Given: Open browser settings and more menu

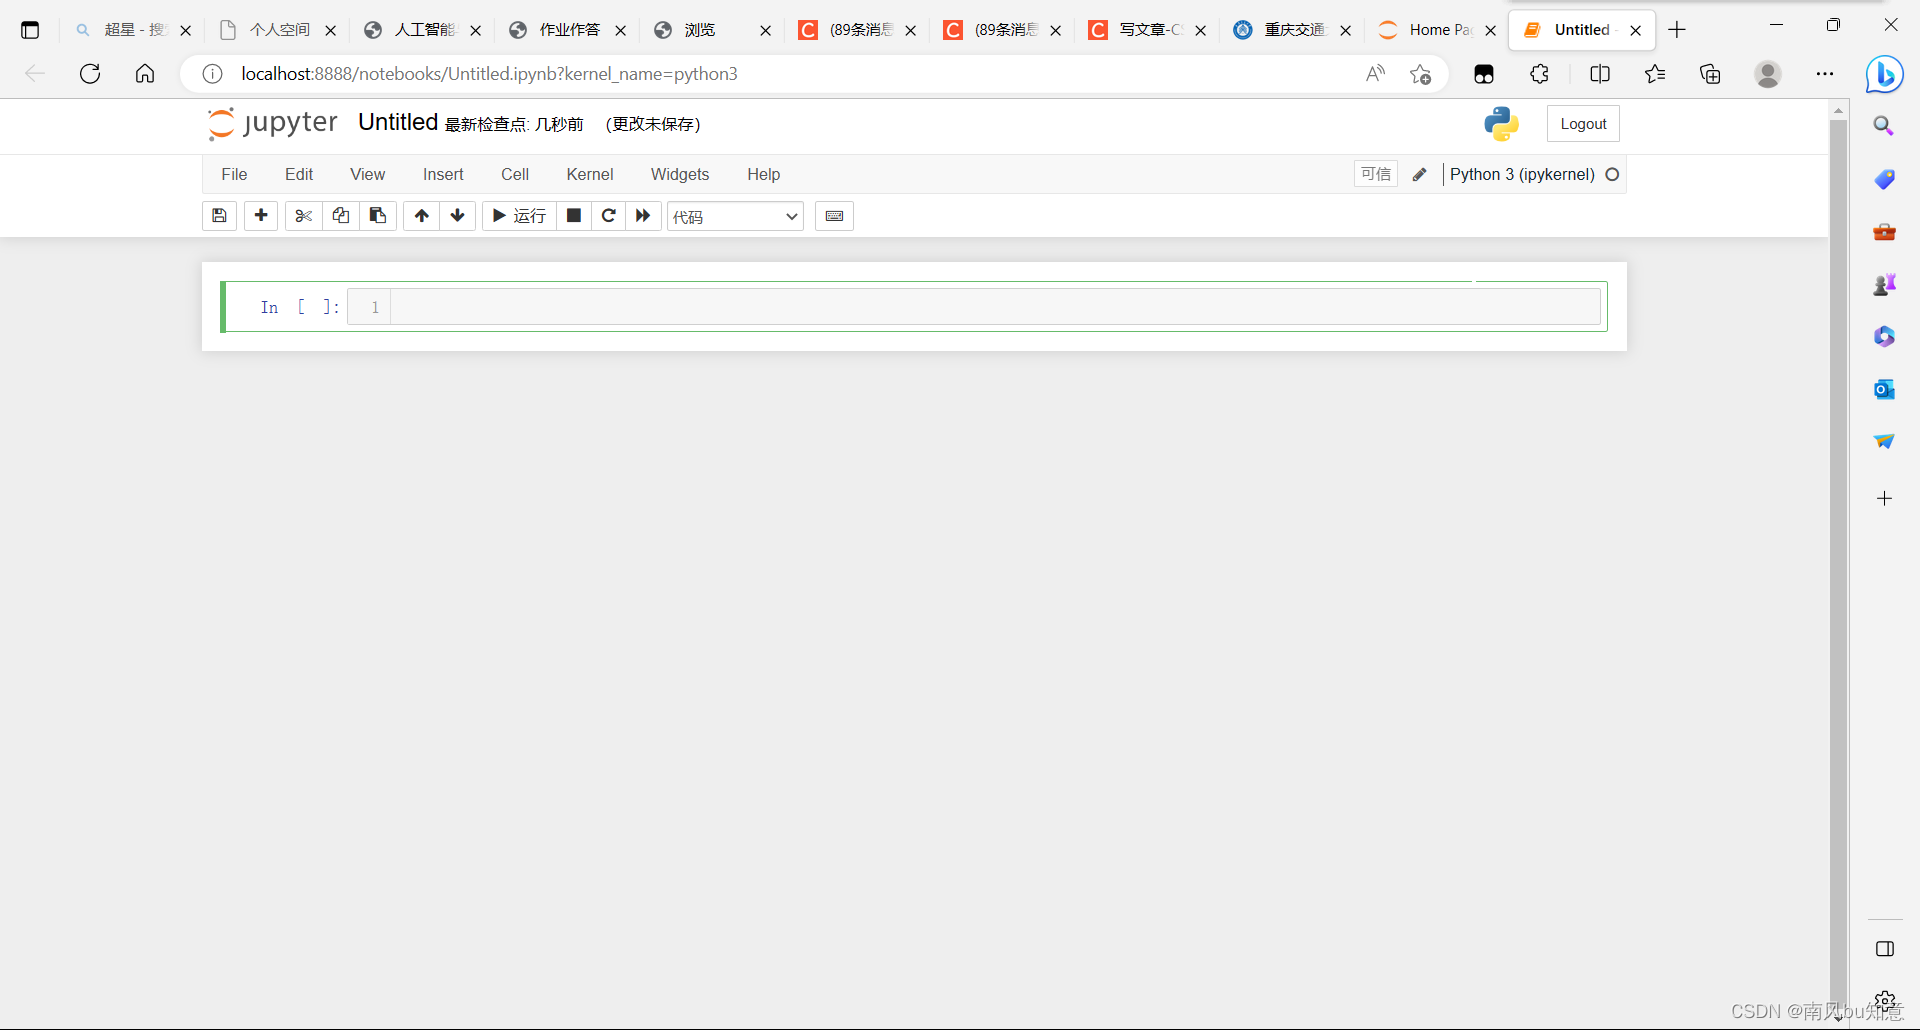Looking at the screenshot, I should [1825, 74].
